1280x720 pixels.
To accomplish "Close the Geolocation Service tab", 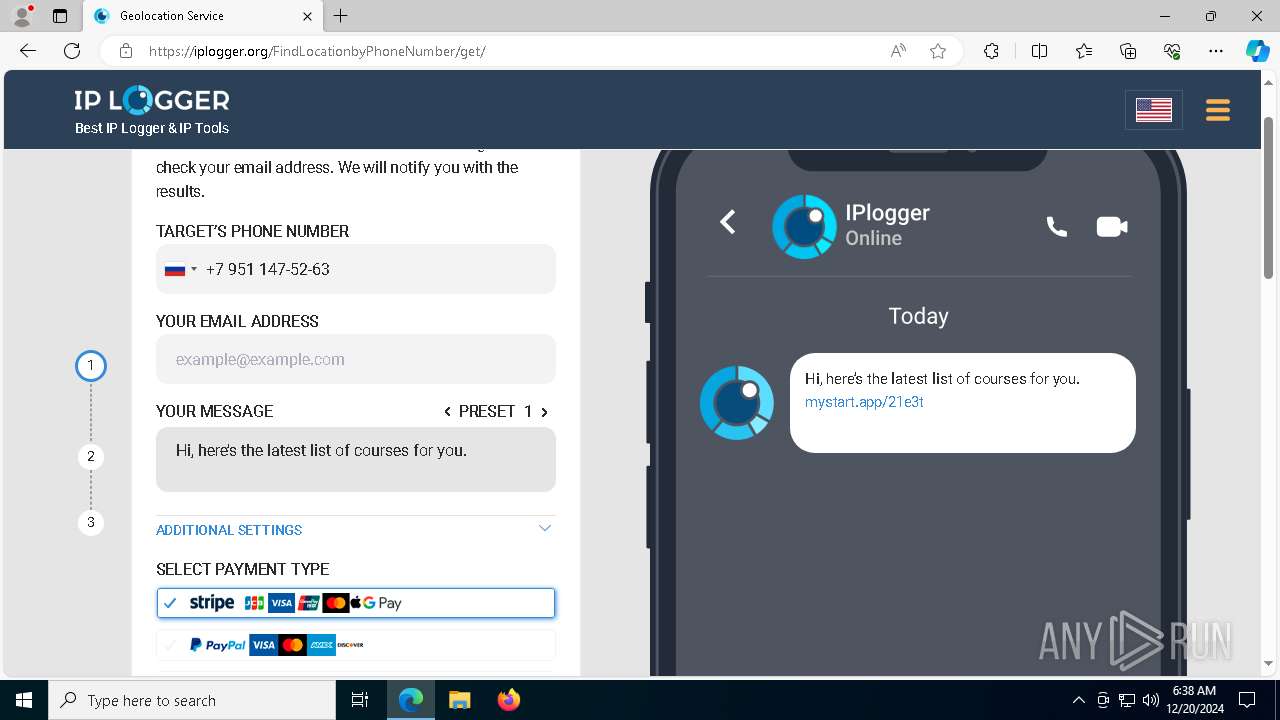I will [x=307, y=16].
